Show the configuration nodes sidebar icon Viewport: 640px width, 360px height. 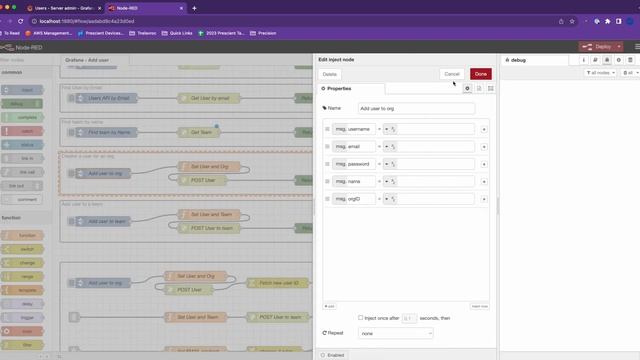click(x=619, y=60)
